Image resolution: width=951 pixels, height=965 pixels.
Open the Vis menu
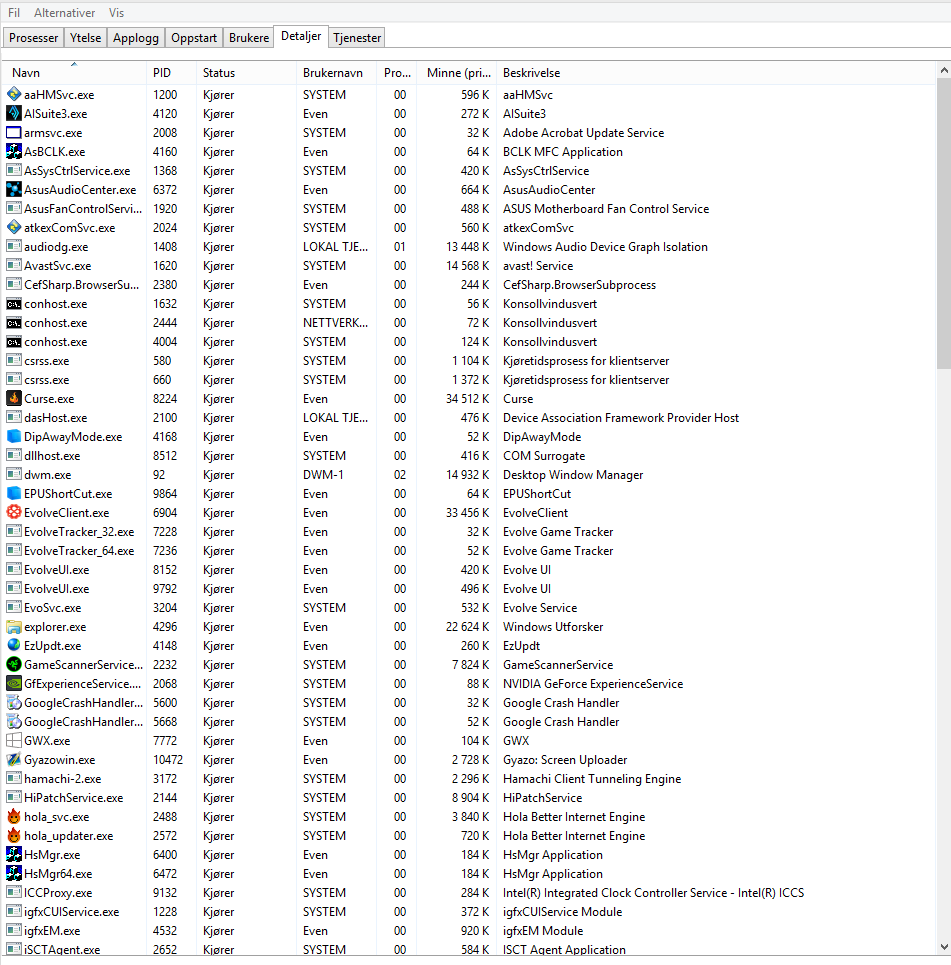[116, 12]
